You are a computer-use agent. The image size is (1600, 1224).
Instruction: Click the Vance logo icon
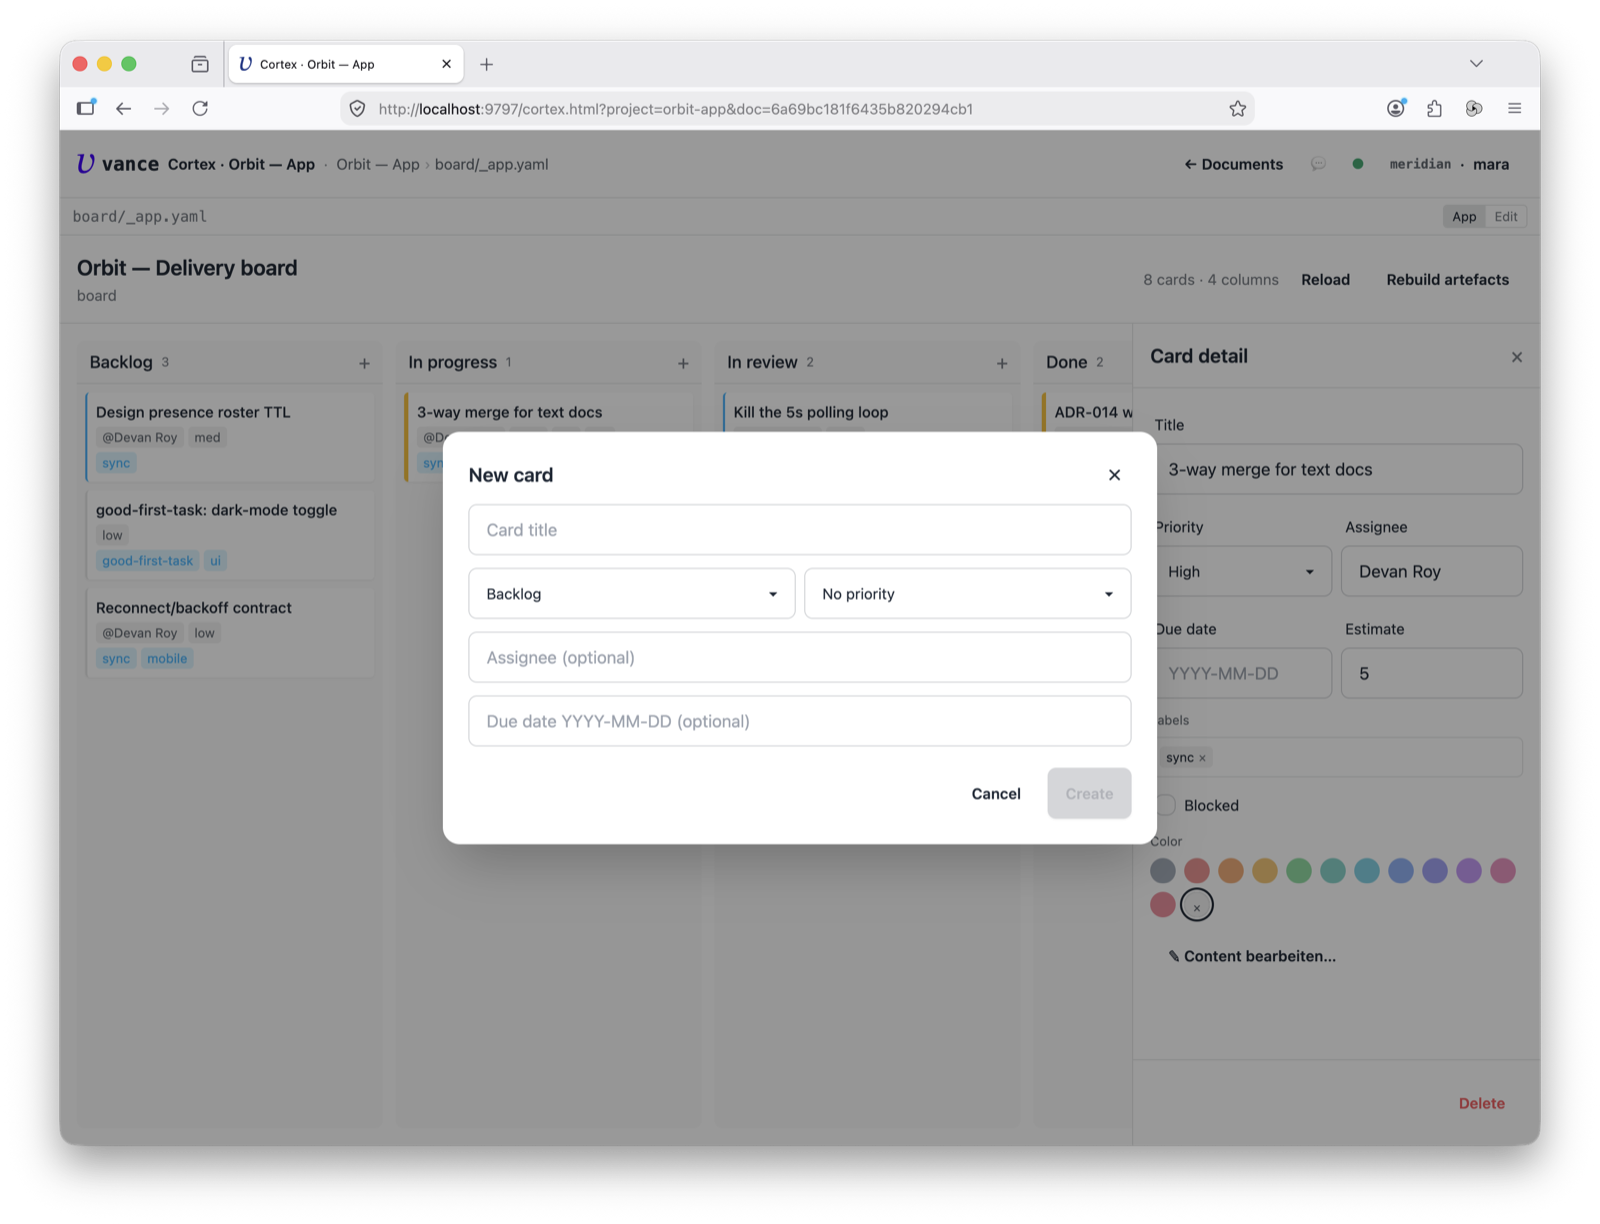(86, 164)
